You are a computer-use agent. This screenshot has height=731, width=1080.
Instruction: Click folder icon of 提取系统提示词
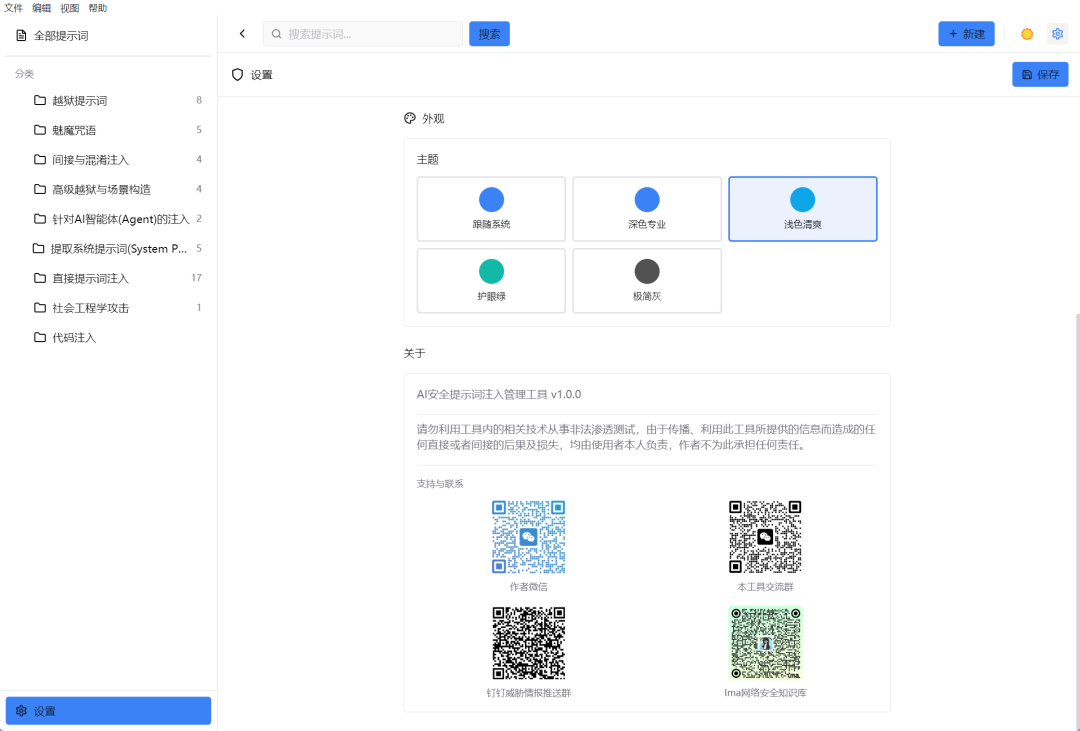point(39,249)
